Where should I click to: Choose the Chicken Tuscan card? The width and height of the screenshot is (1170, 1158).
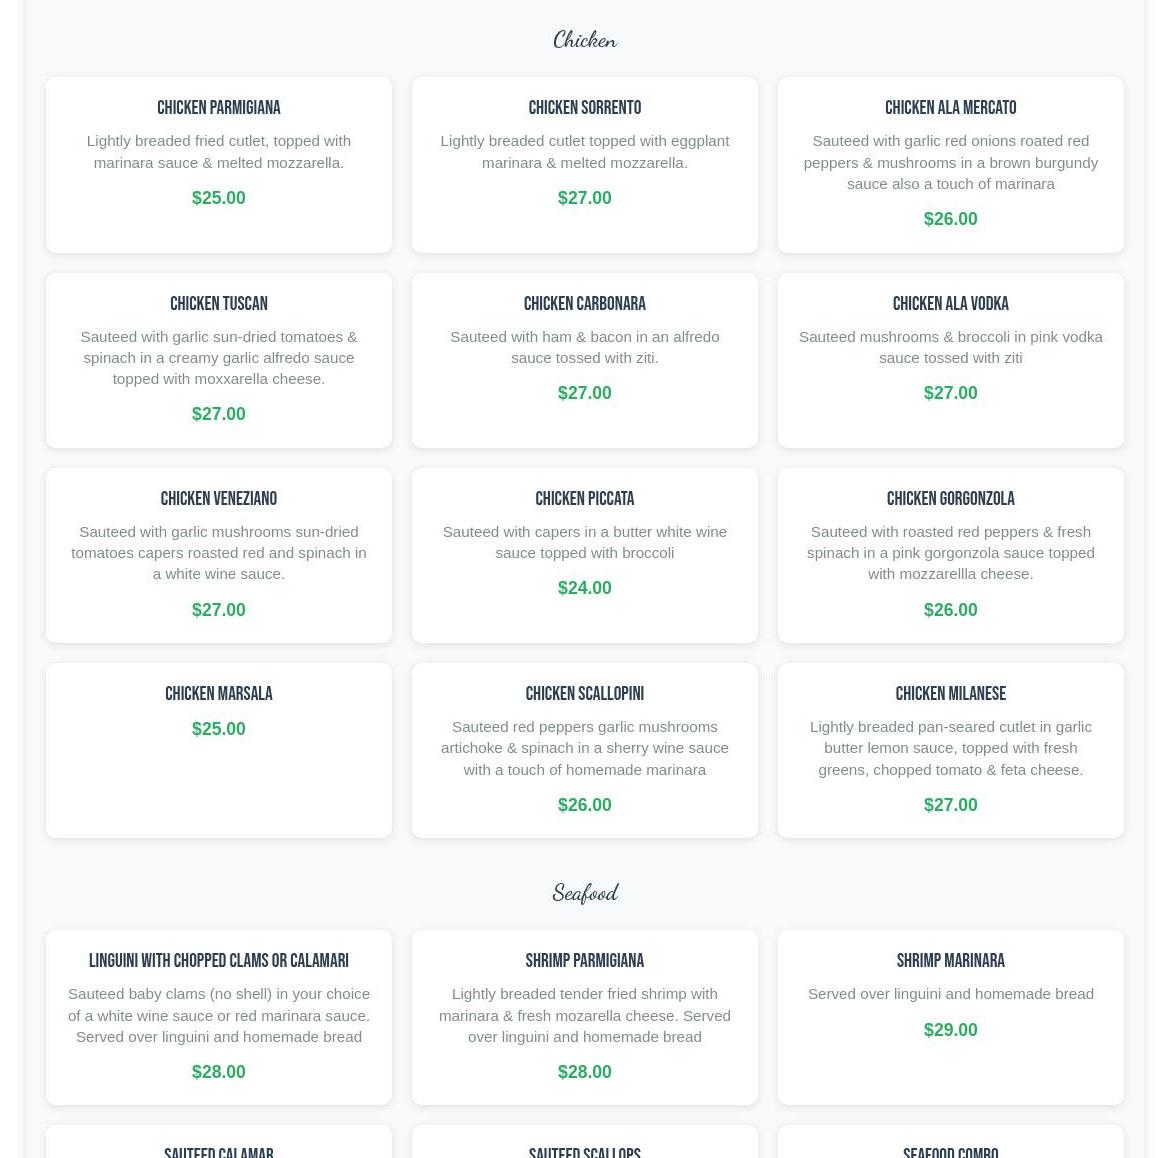(219, 360)
